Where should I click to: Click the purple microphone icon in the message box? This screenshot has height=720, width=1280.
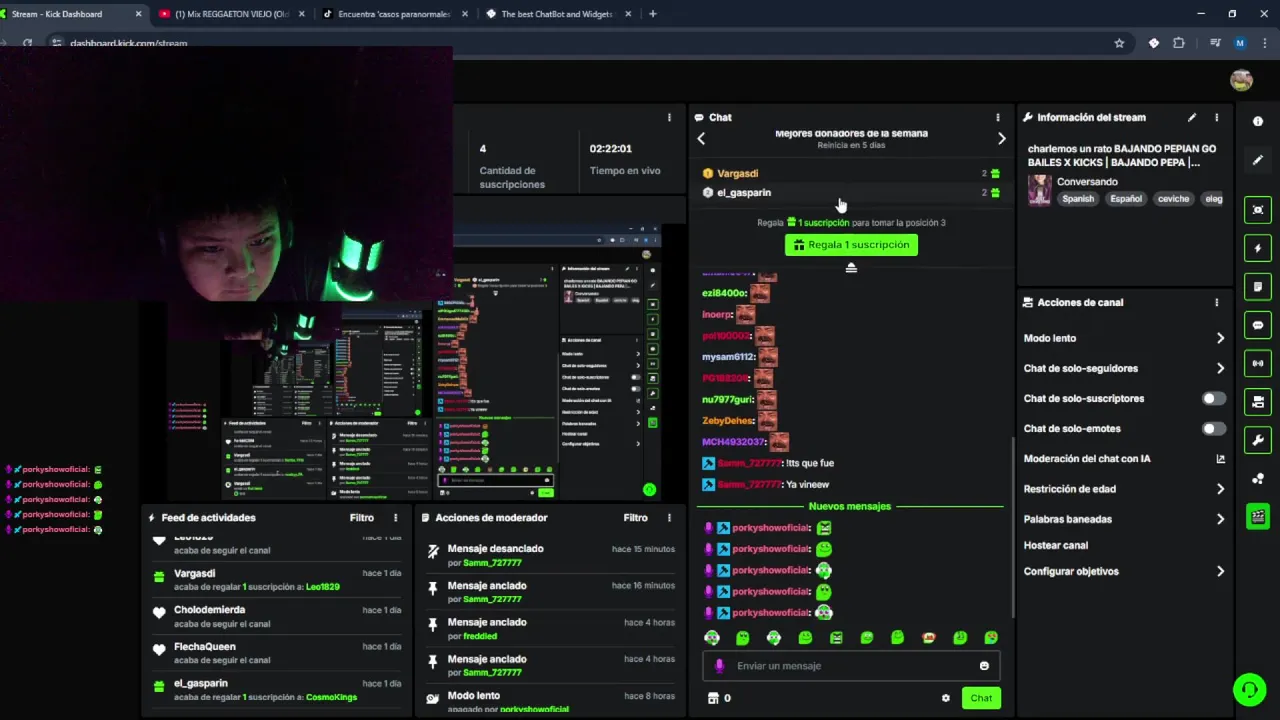pyautogui.click(x=719, y=666)
